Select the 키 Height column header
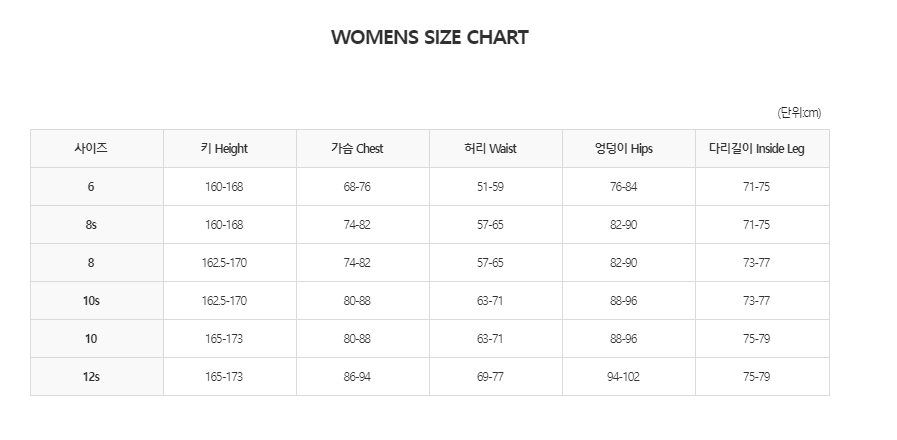Image resolution: width=897 pixels, height=440 pixels. [x=224, y=149]
